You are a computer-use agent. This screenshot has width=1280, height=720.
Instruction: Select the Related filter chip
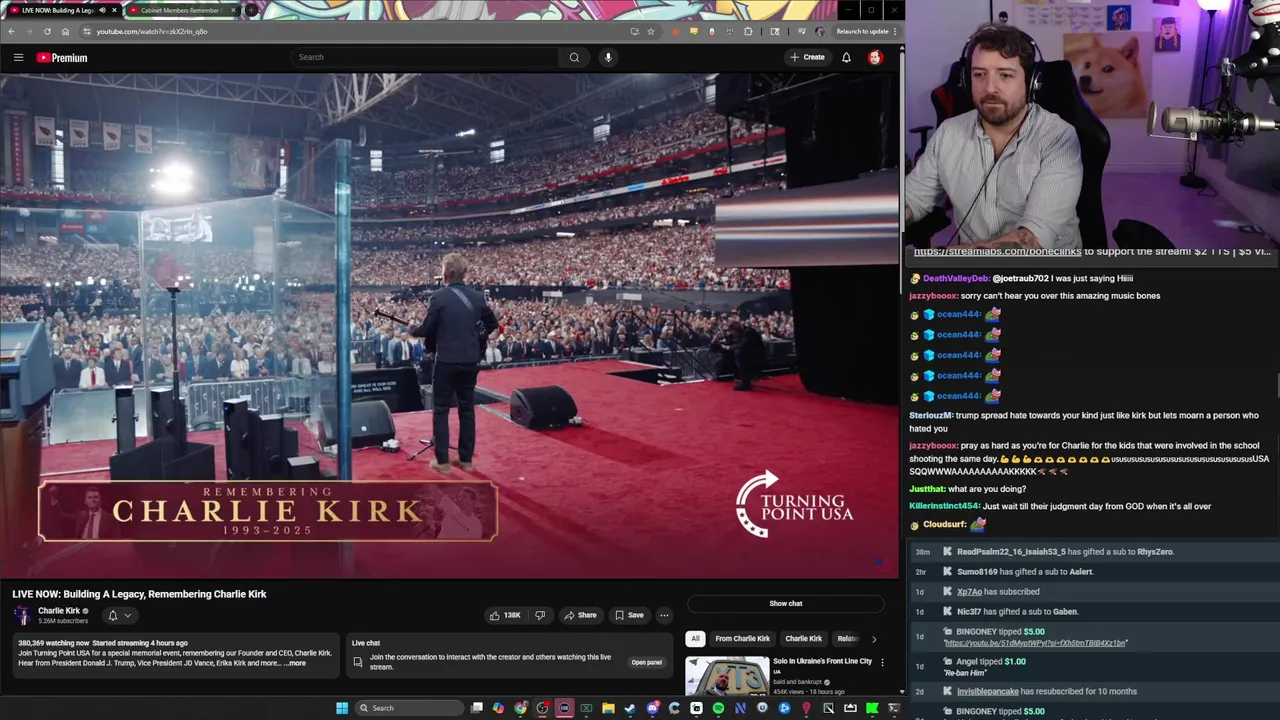(x=847, y=638)
